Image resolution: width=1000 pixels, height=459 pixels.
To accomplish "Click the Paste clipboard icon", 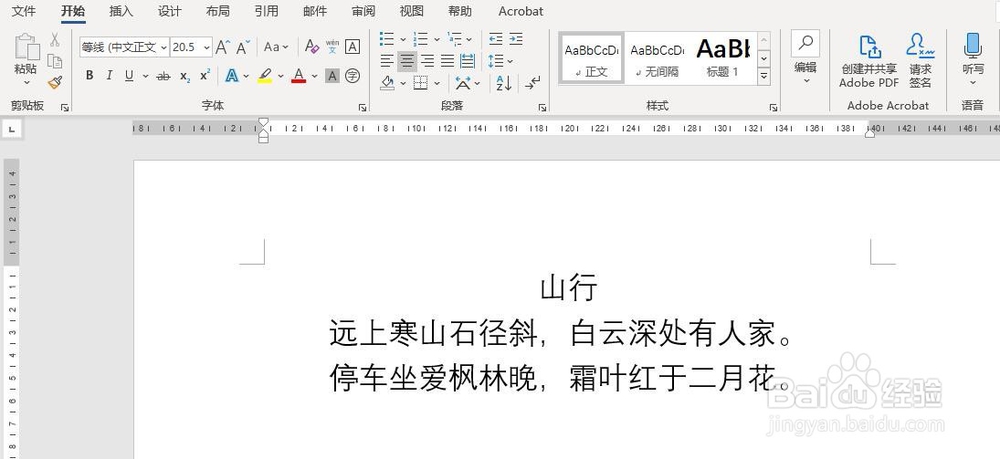I will click(27, 48).
